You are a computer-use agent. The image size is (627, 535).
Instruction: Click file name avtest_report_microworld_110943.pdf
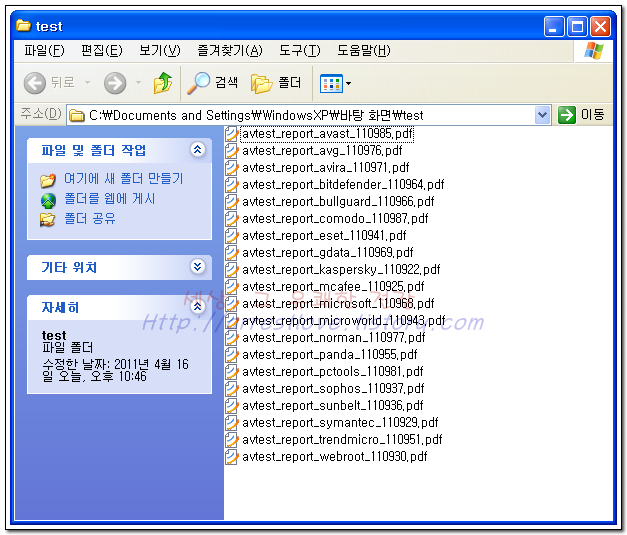(343, 321)
